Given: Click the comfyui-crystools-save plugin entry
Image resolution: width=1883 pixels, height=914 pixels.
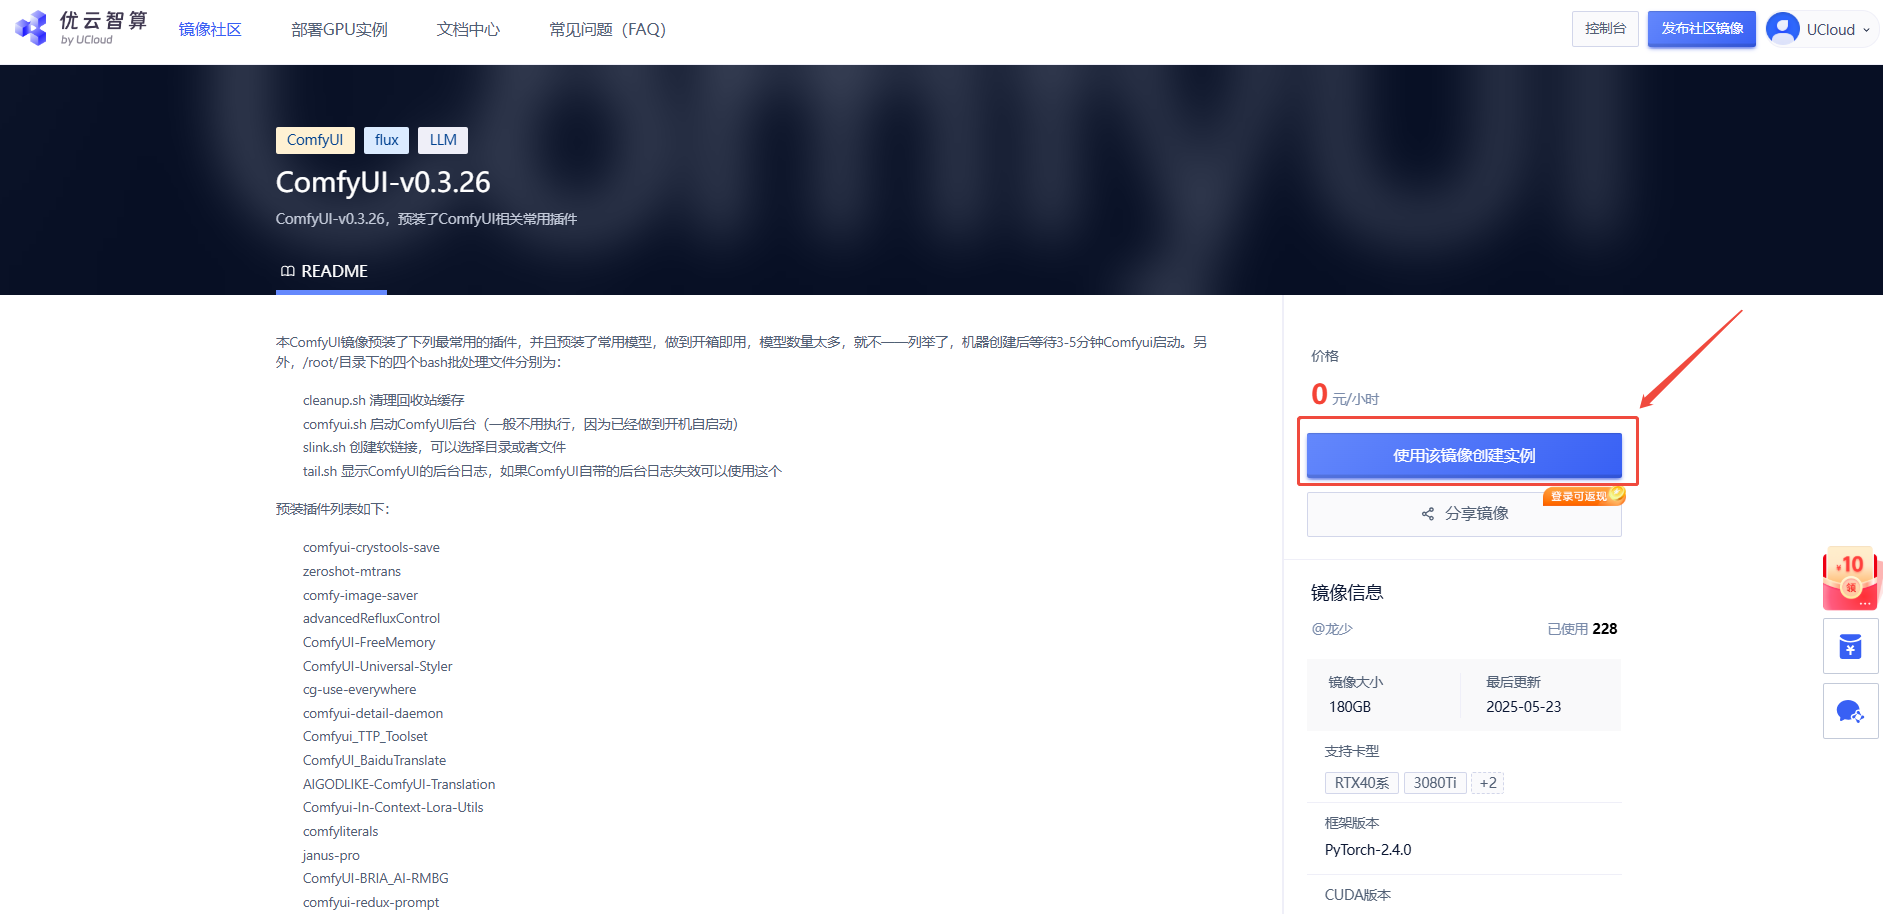Looking at the screenshot, I should point(371,548).
